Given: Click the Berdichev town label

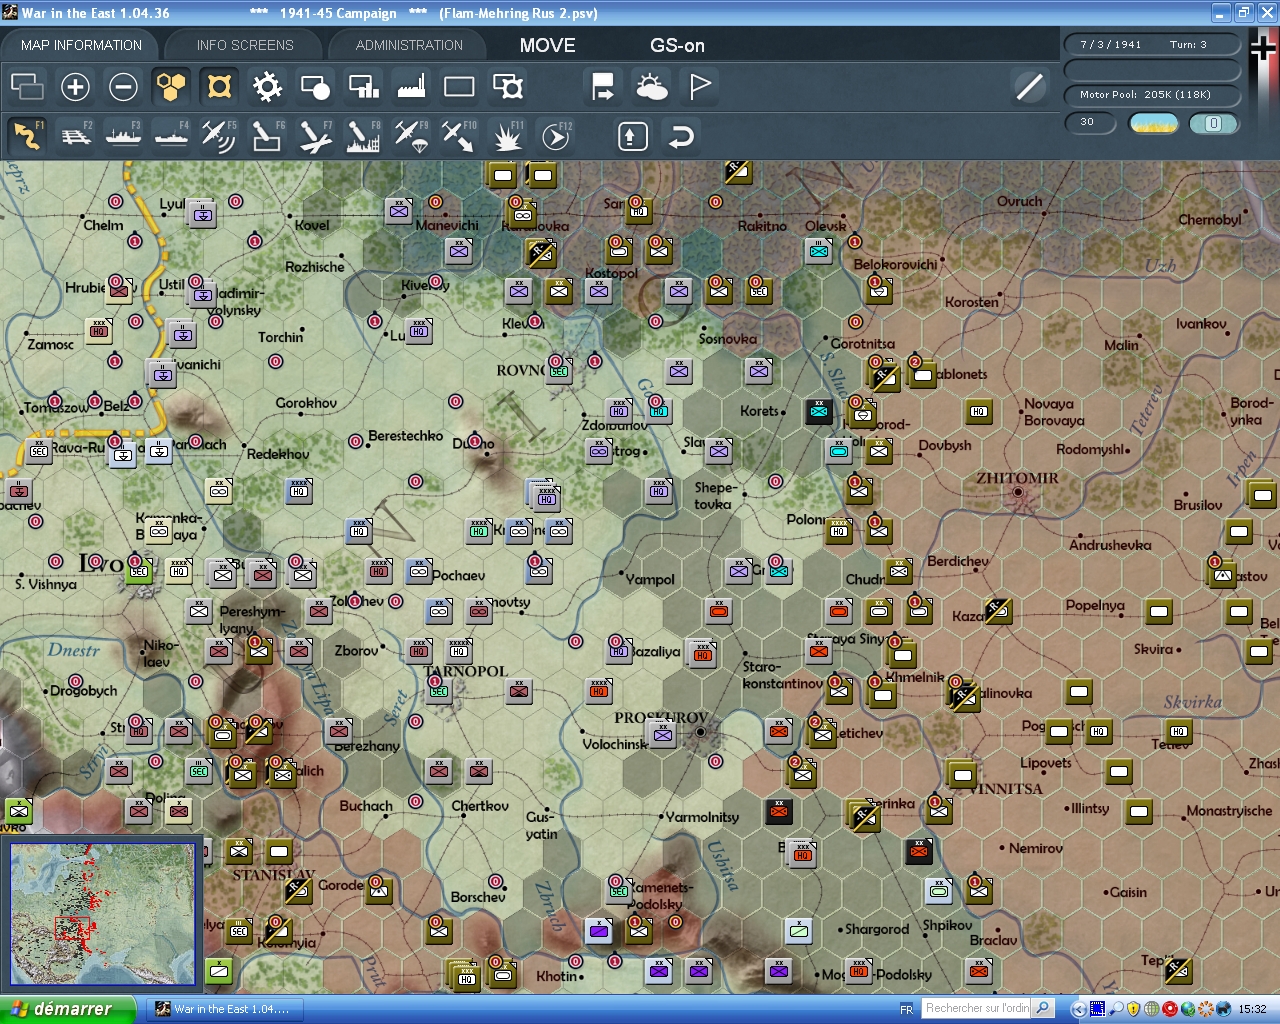Looking at the screenshot, I should tap(958, 561).
